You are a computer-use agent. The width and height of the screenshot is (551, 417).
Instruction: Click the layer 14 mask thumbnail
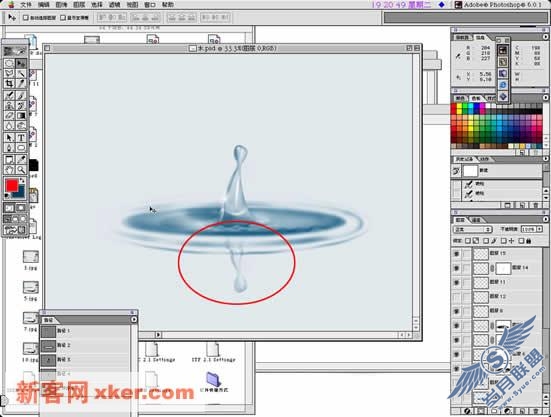pyautogui.click(x=503, y=268)
